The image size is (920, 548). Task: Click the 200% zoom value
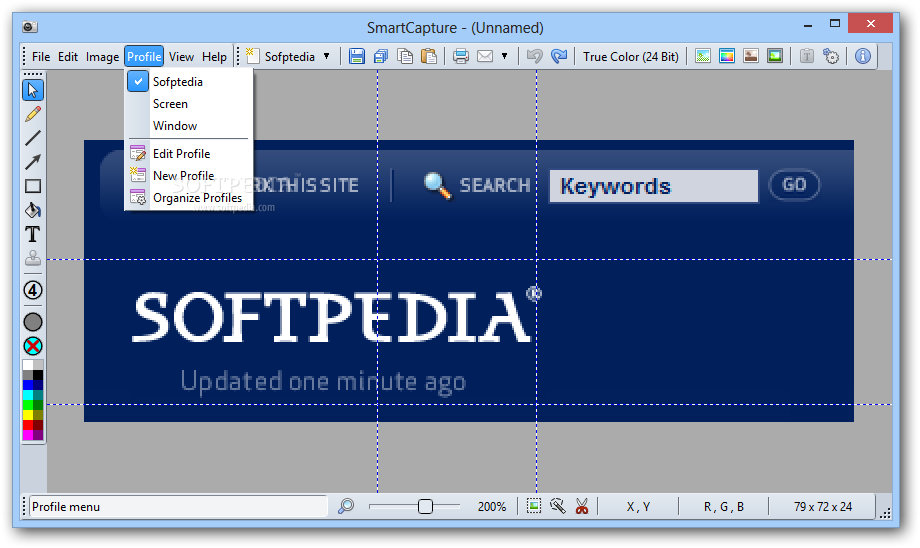coord(492,506)
